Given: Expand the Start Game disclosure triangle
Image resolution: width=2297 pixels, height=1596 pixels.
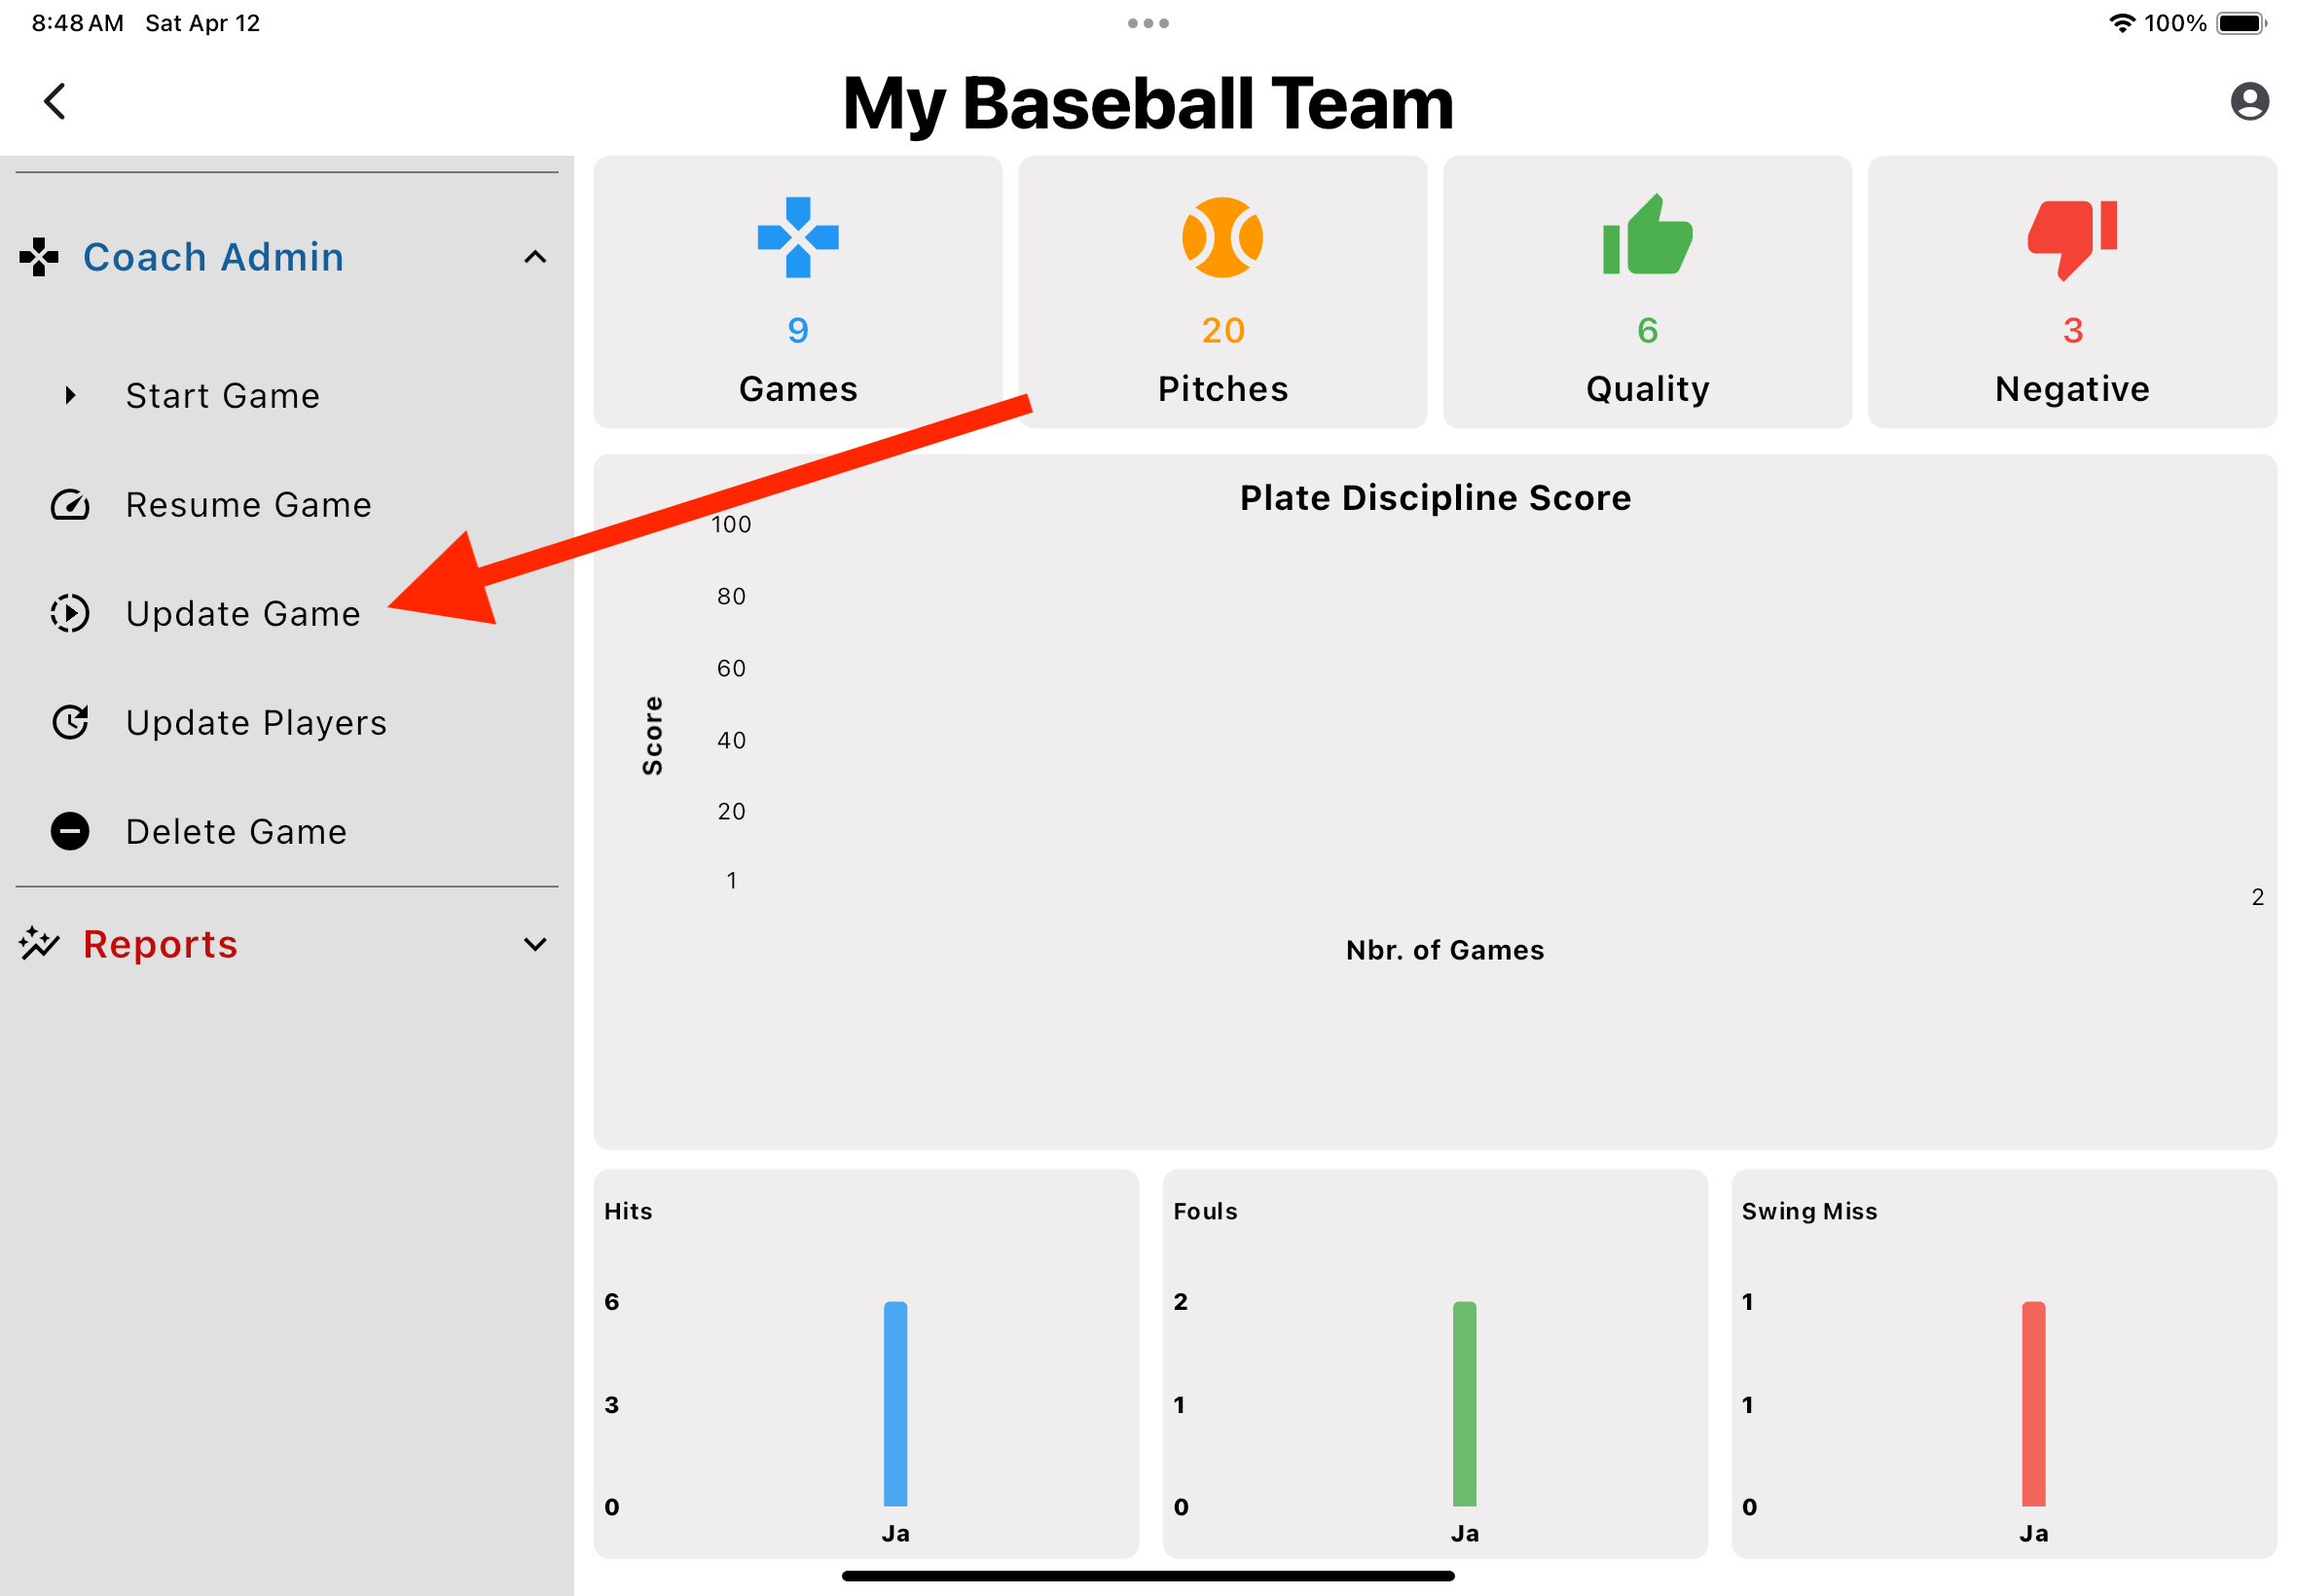Looking at the screenshot, I should tap(70, 395).
